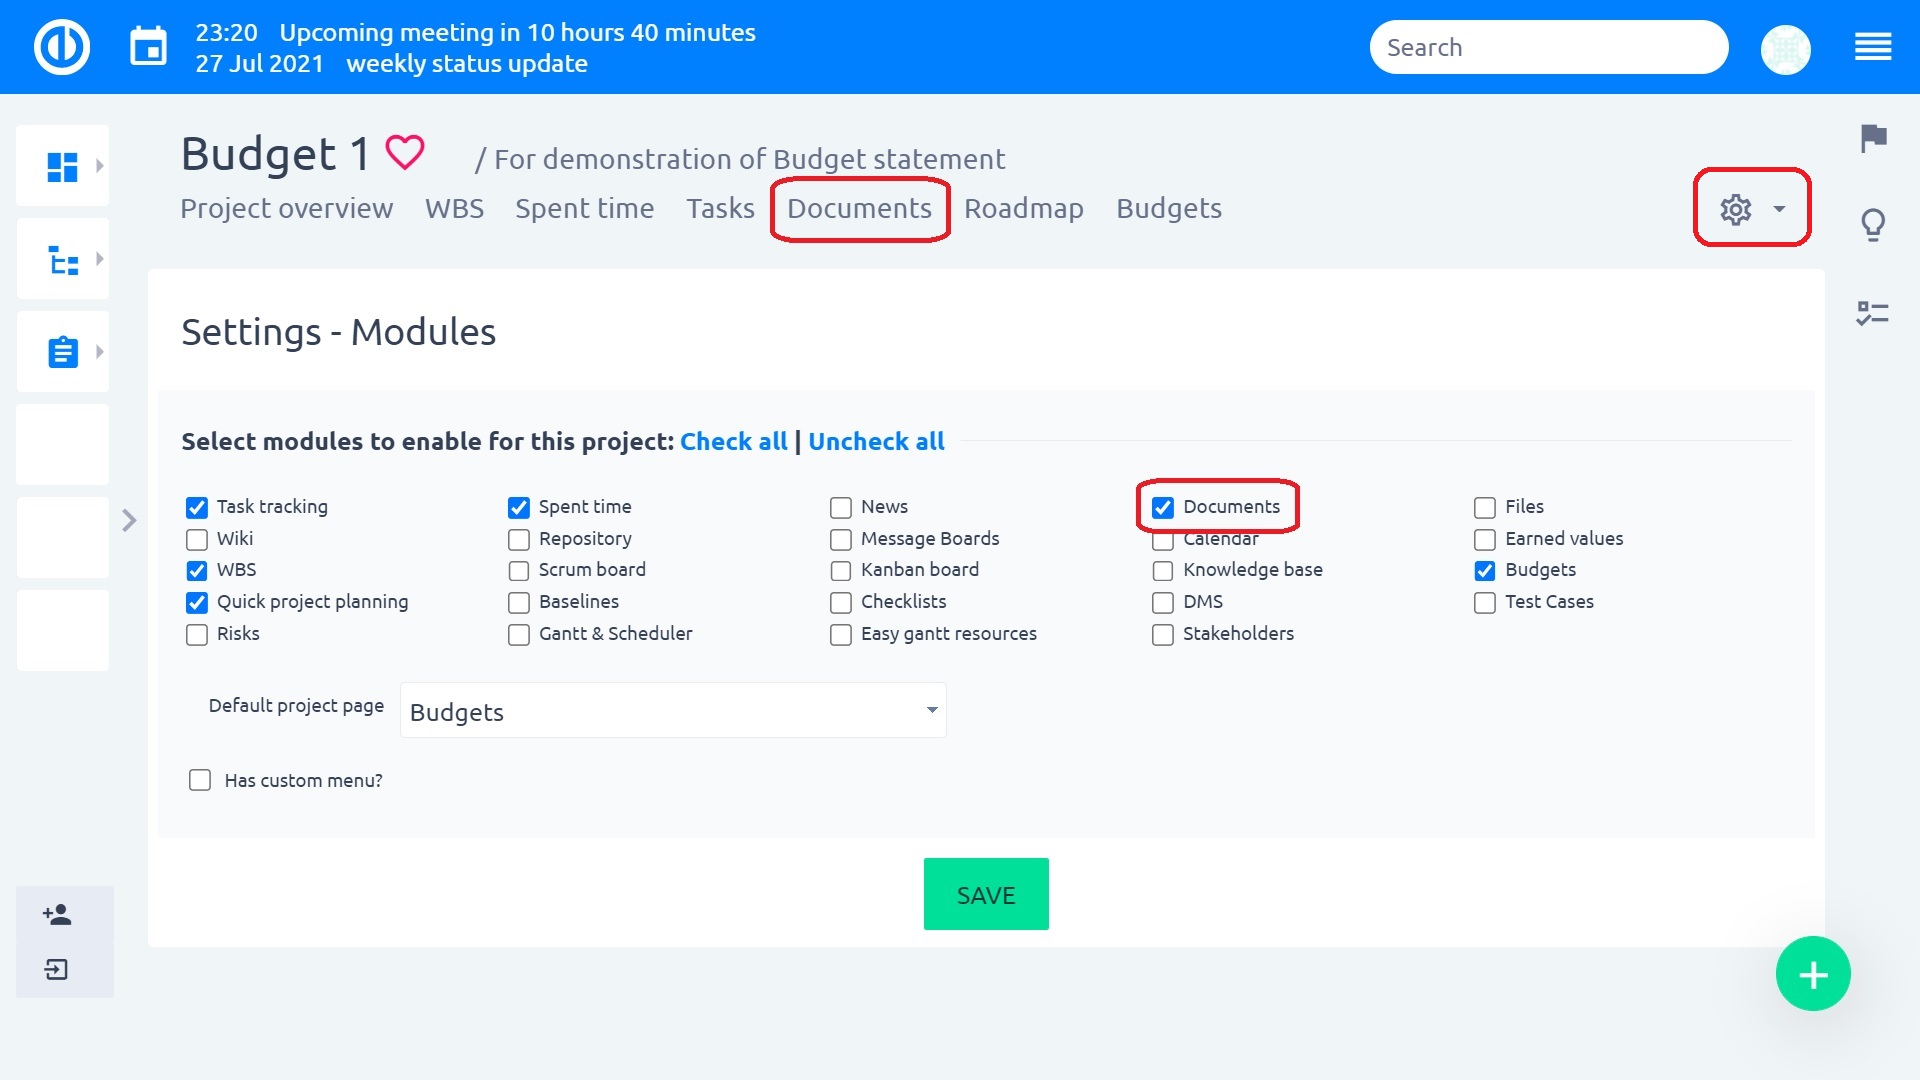Screen dimensions: 1920x1080
Task: Click the task checklist icon on the right edge
Action: pos(1874,313)
